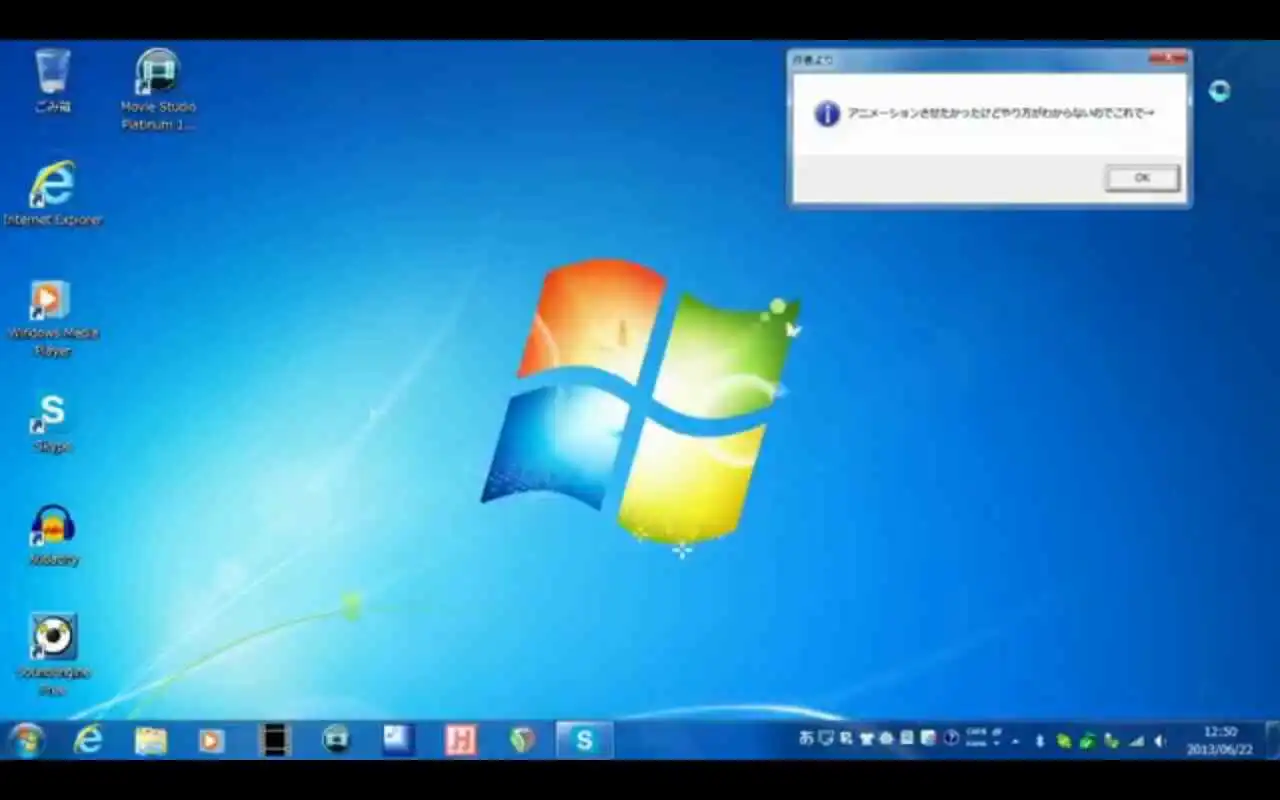Click OK in the message dialog
The width and height of the screenshot is (1280, 800).
coord(1142,178)
